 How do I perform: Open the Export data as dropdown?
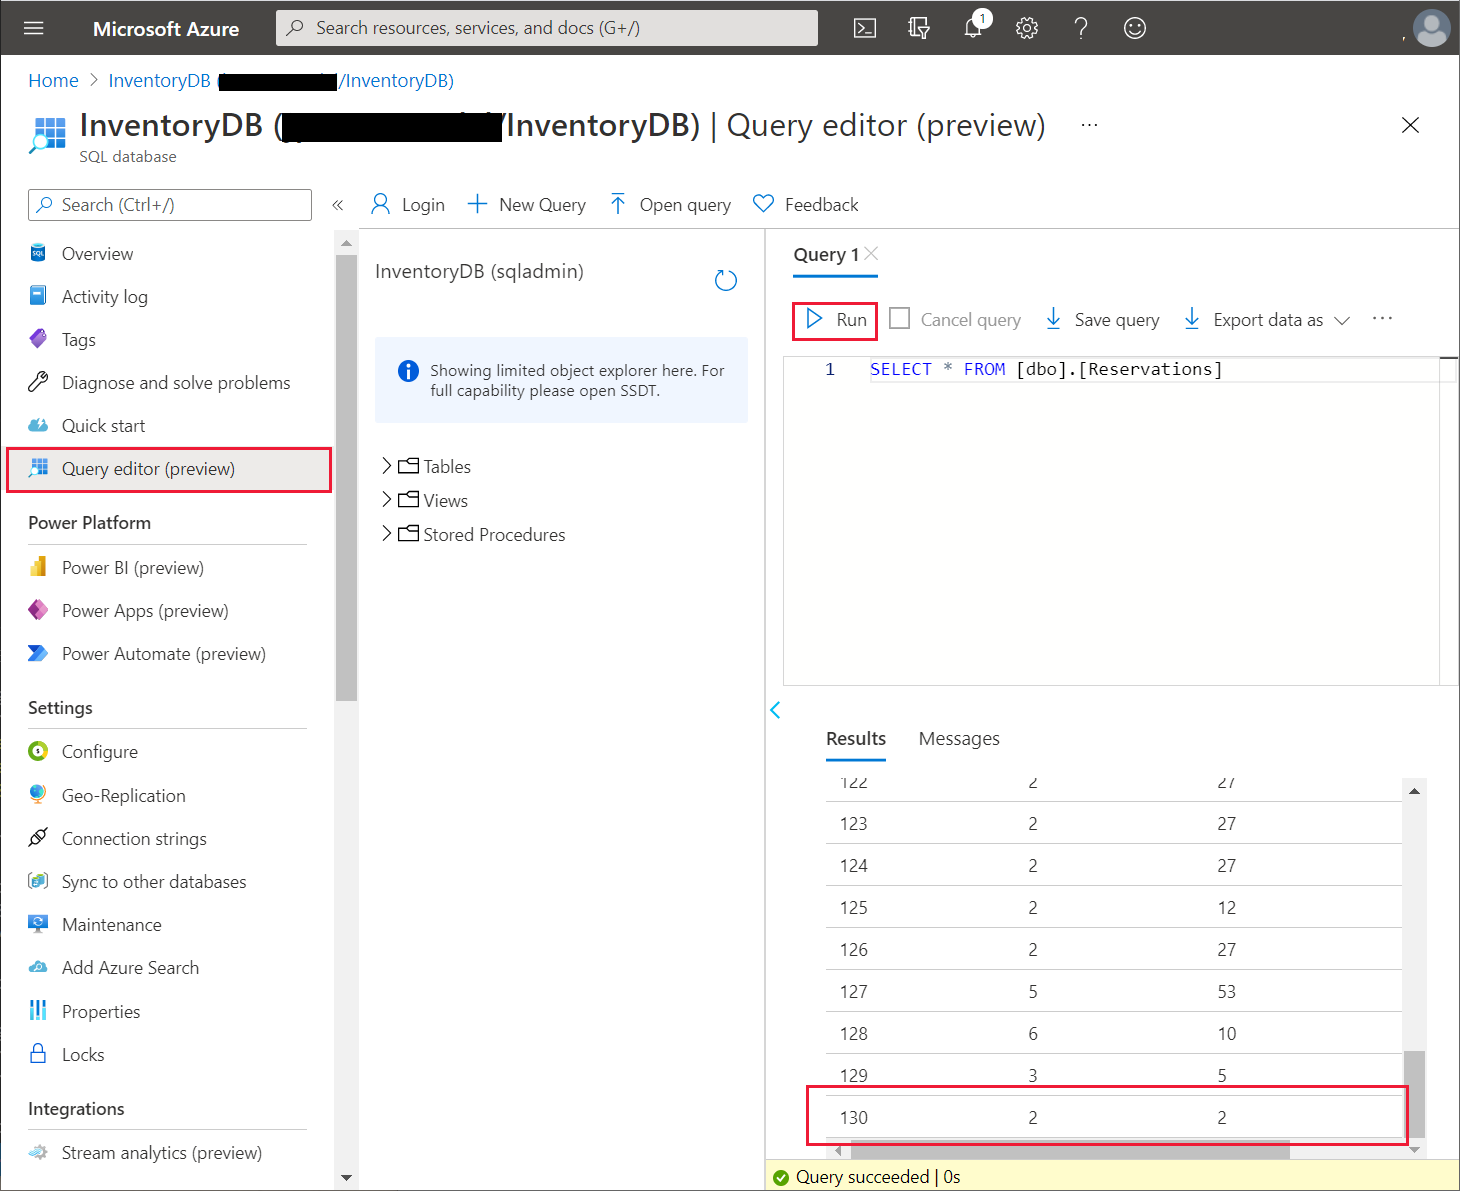[x=1267, y=320]
